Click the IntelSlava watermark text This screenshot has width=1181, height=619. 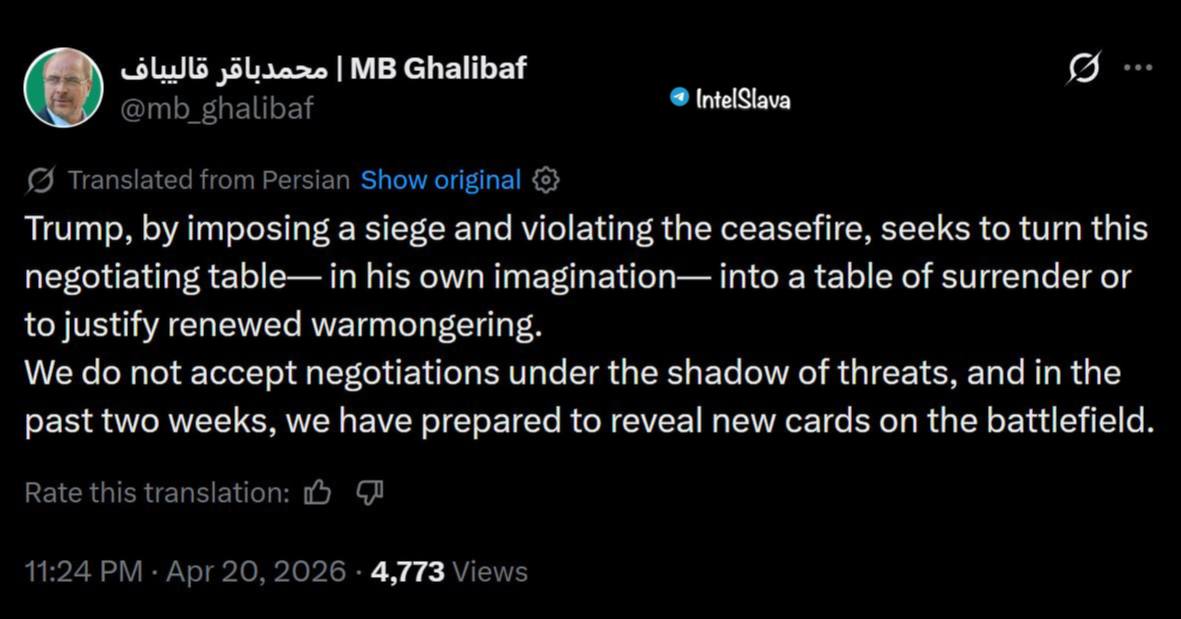742,99
